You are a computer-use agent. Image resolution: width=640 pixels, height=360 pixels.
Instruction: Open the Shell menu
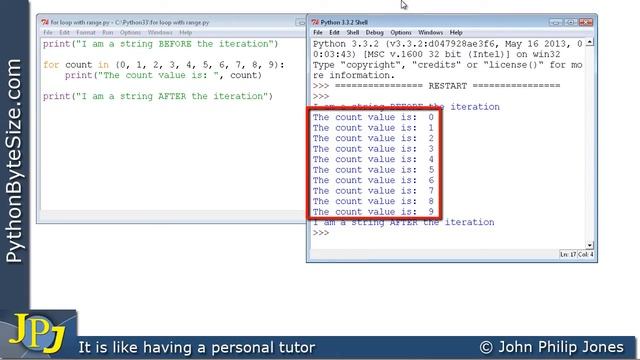click(x=353, y=32)
